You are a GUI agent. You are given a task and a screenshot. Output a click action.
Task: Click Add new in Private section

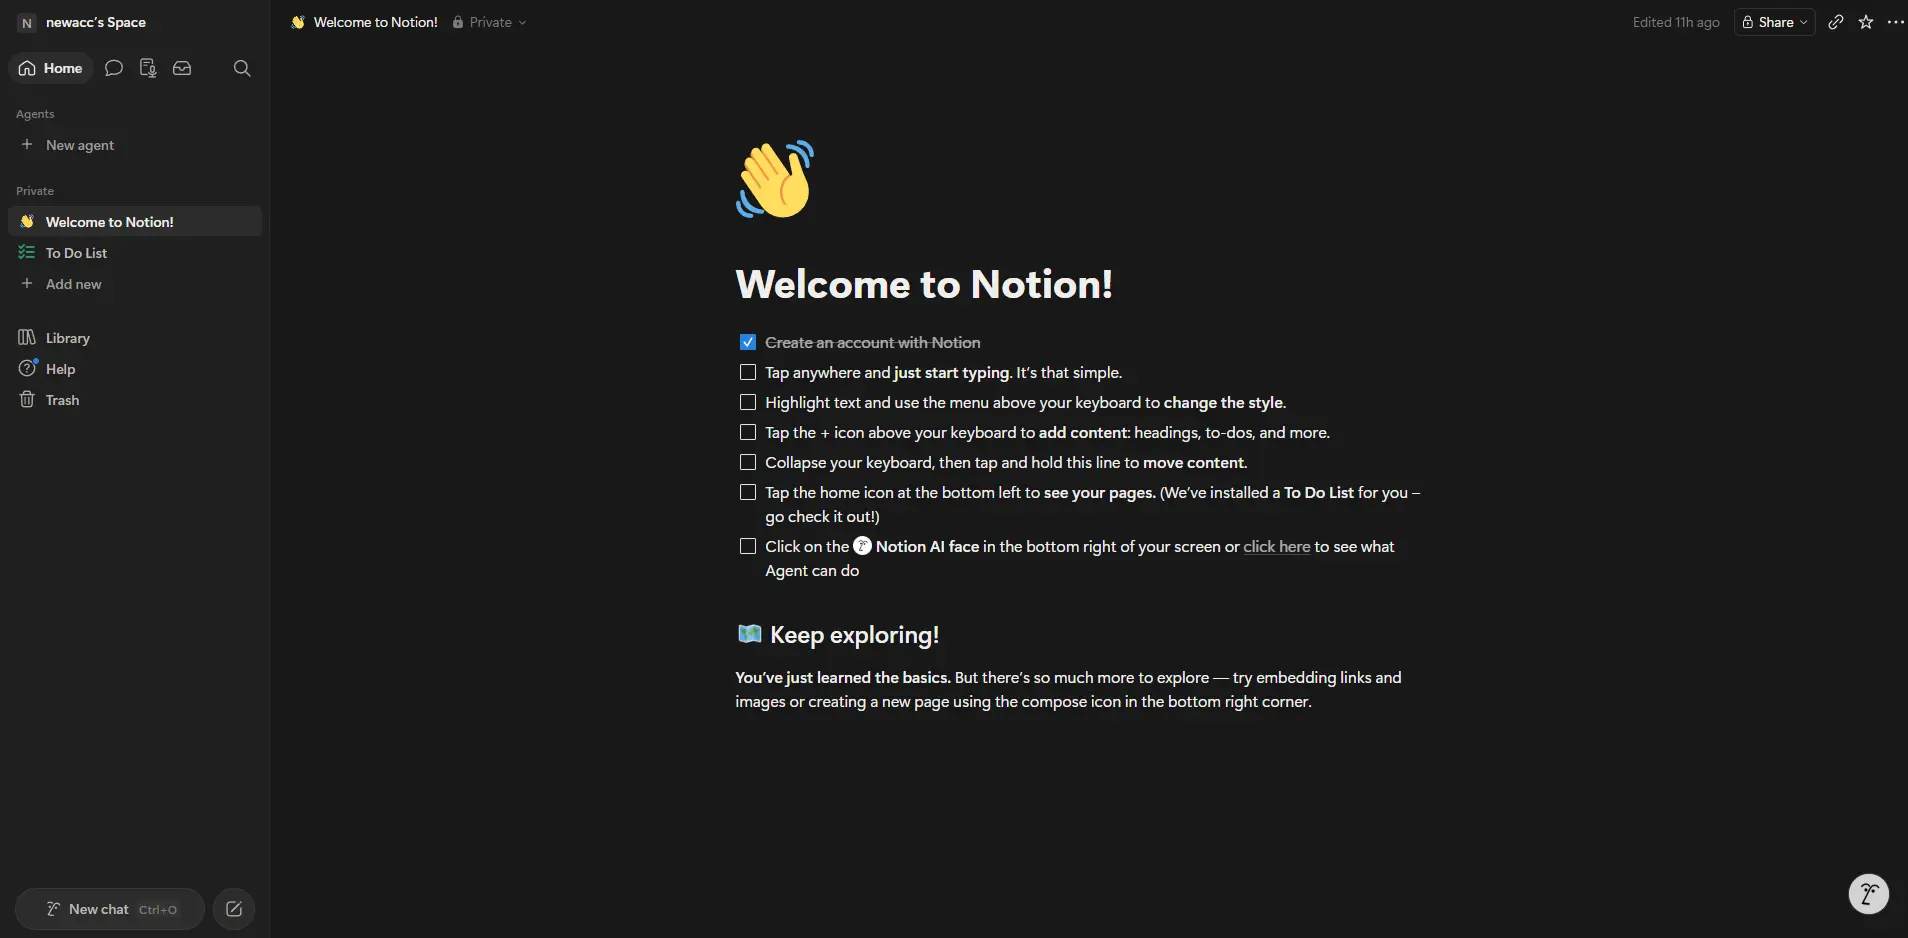click(x=135, y=284)
